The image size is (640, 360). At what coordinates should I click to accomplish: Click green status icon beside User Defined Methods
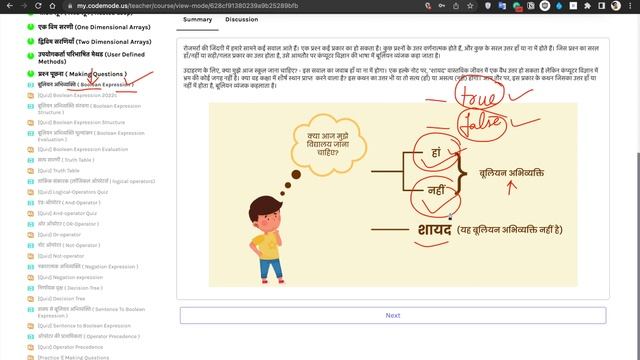pyautogui.click(x=31, y=56)
